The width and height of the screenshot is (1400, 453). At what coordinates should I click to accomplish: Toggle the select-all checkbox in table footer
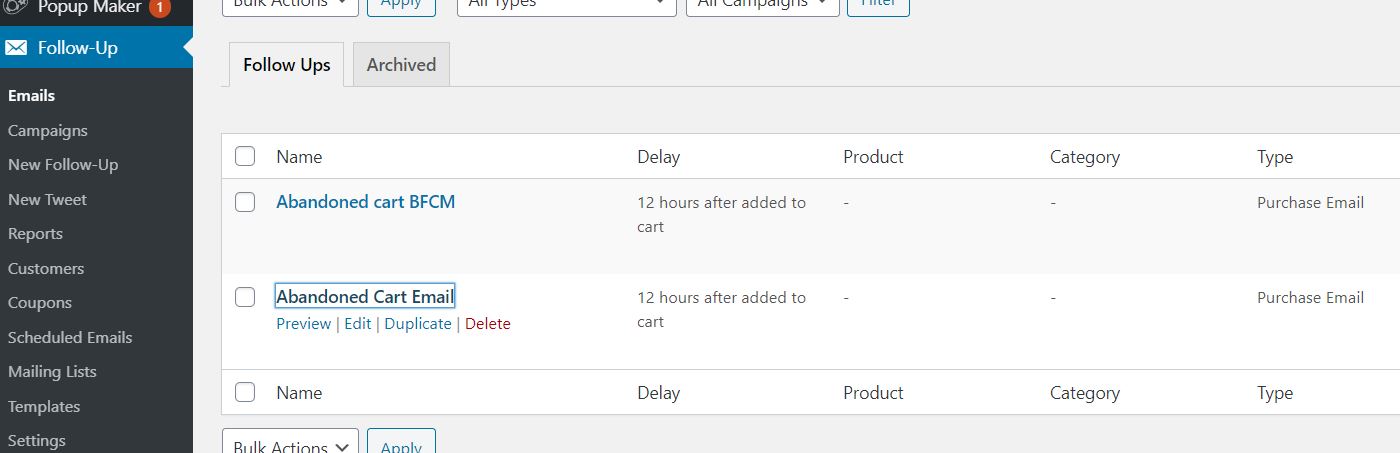tap(245, 393)
